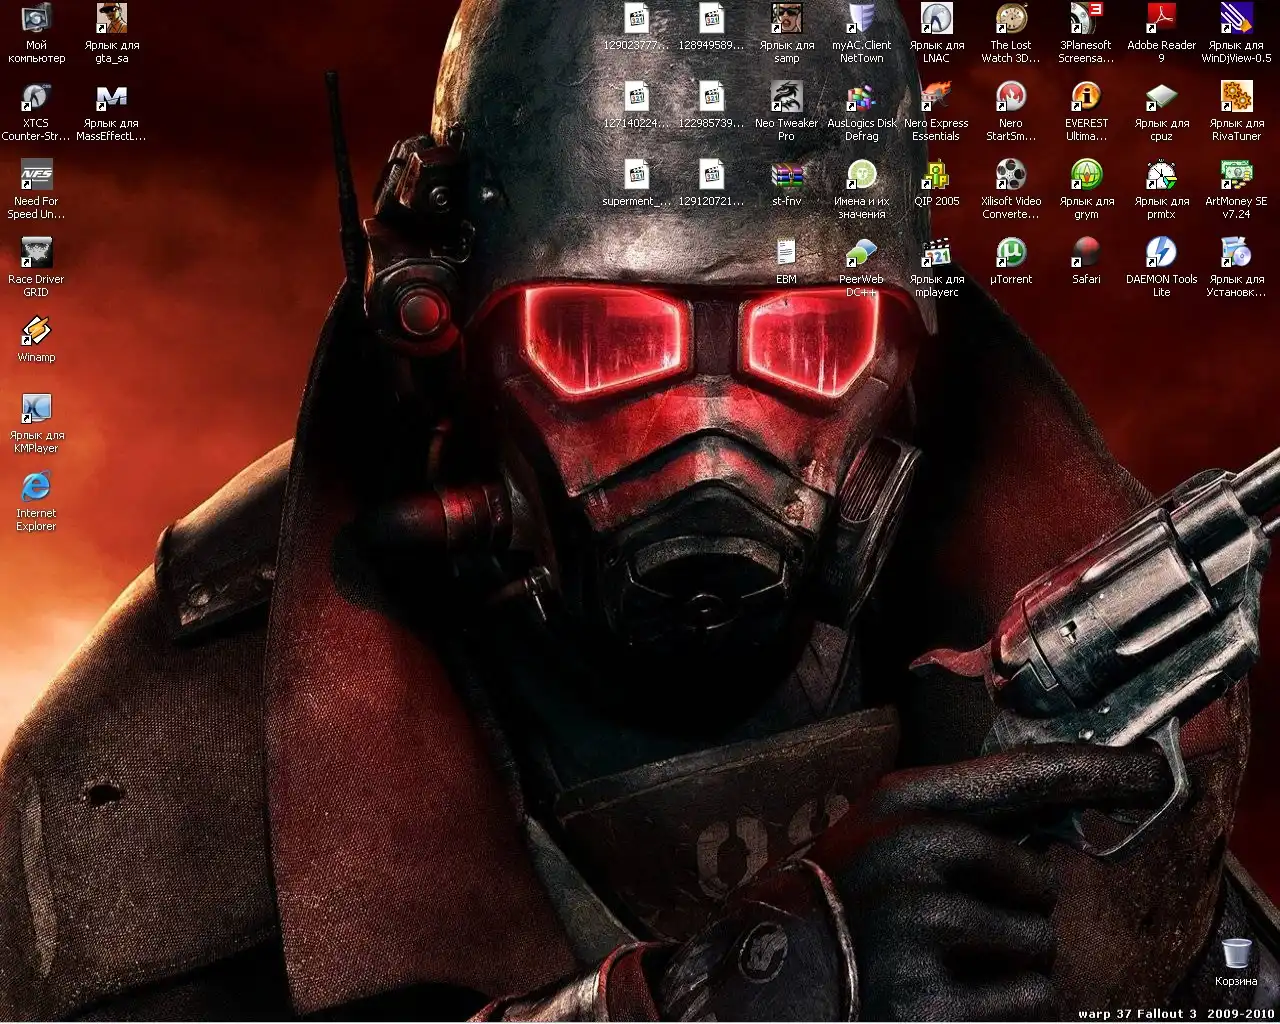This screenshot has height=1024, width=1280.
Task: Open the Xilisoft Video Converter icon
Action: 1011,176
